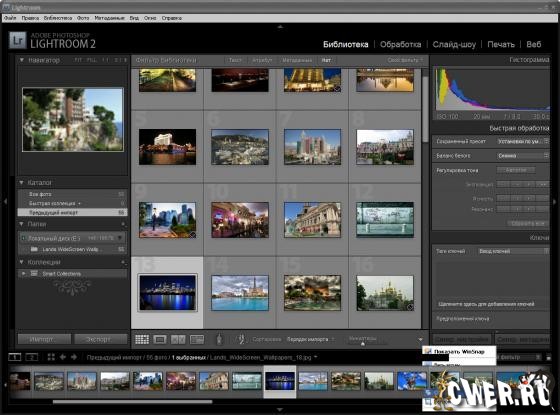Collapse the Коллекции panel
Screen dimensions: 560x415
coord(21,262)
